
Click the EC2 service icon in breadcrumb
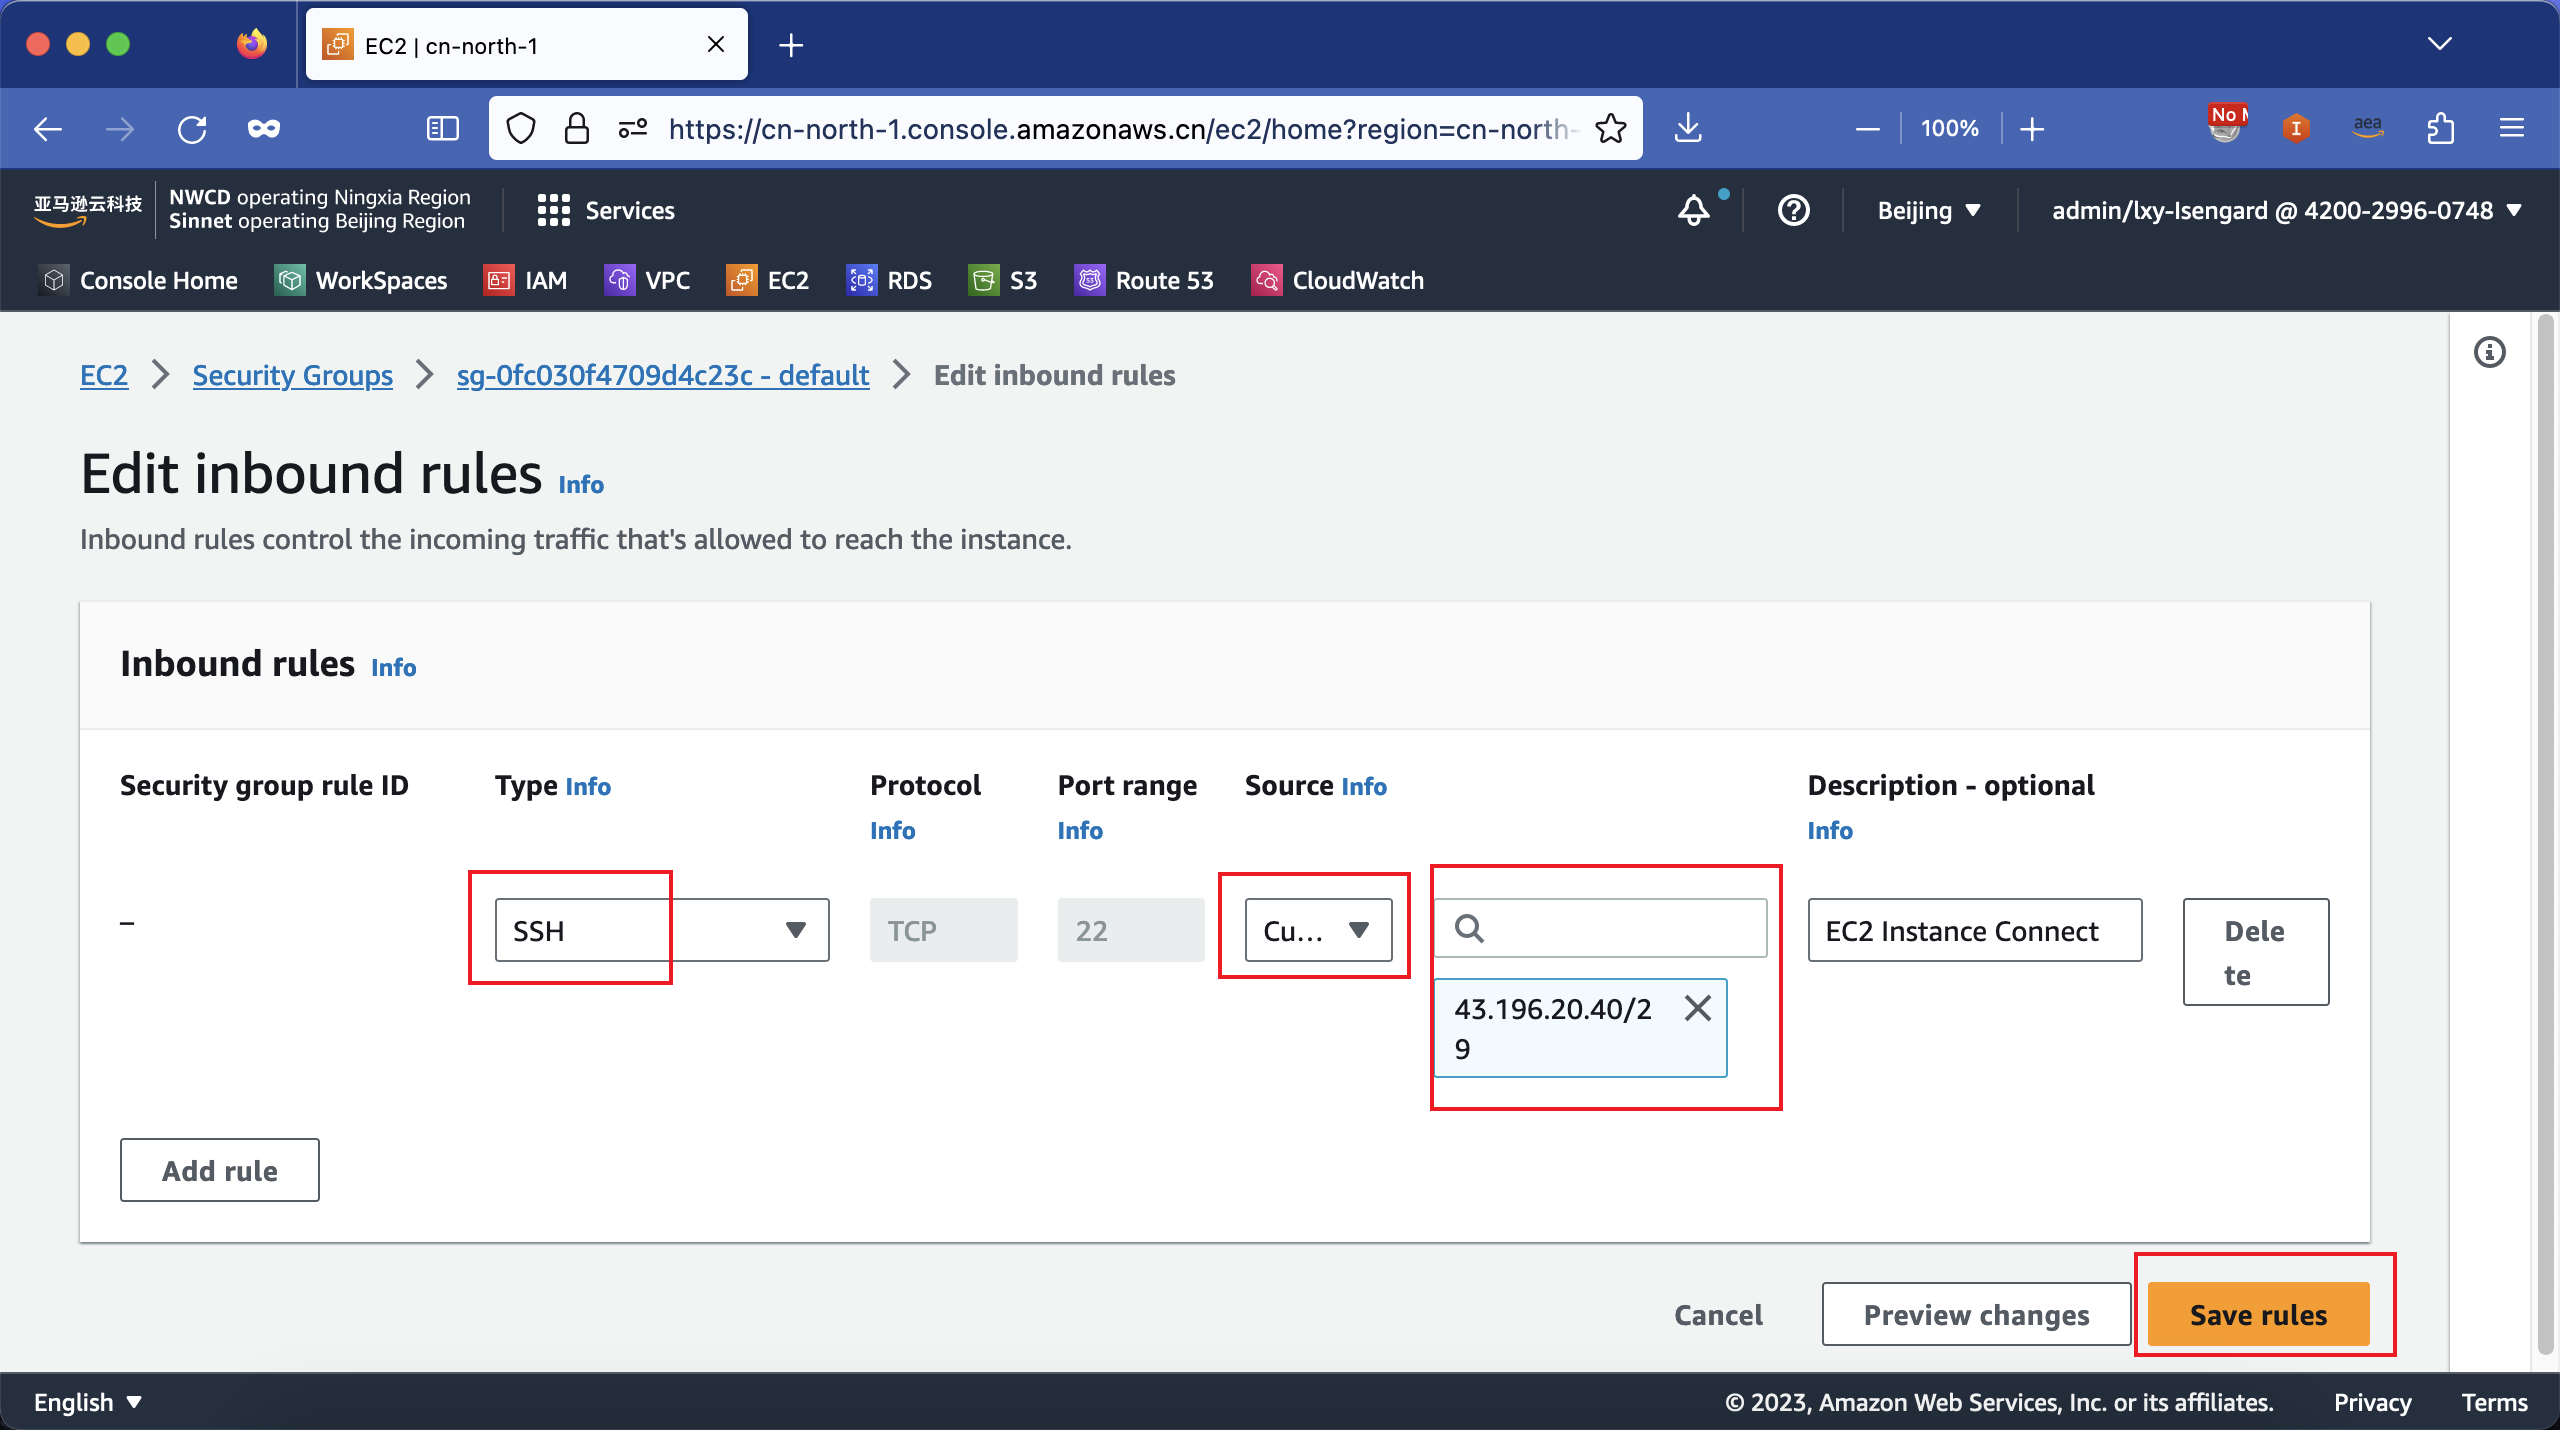pos(104,373)
